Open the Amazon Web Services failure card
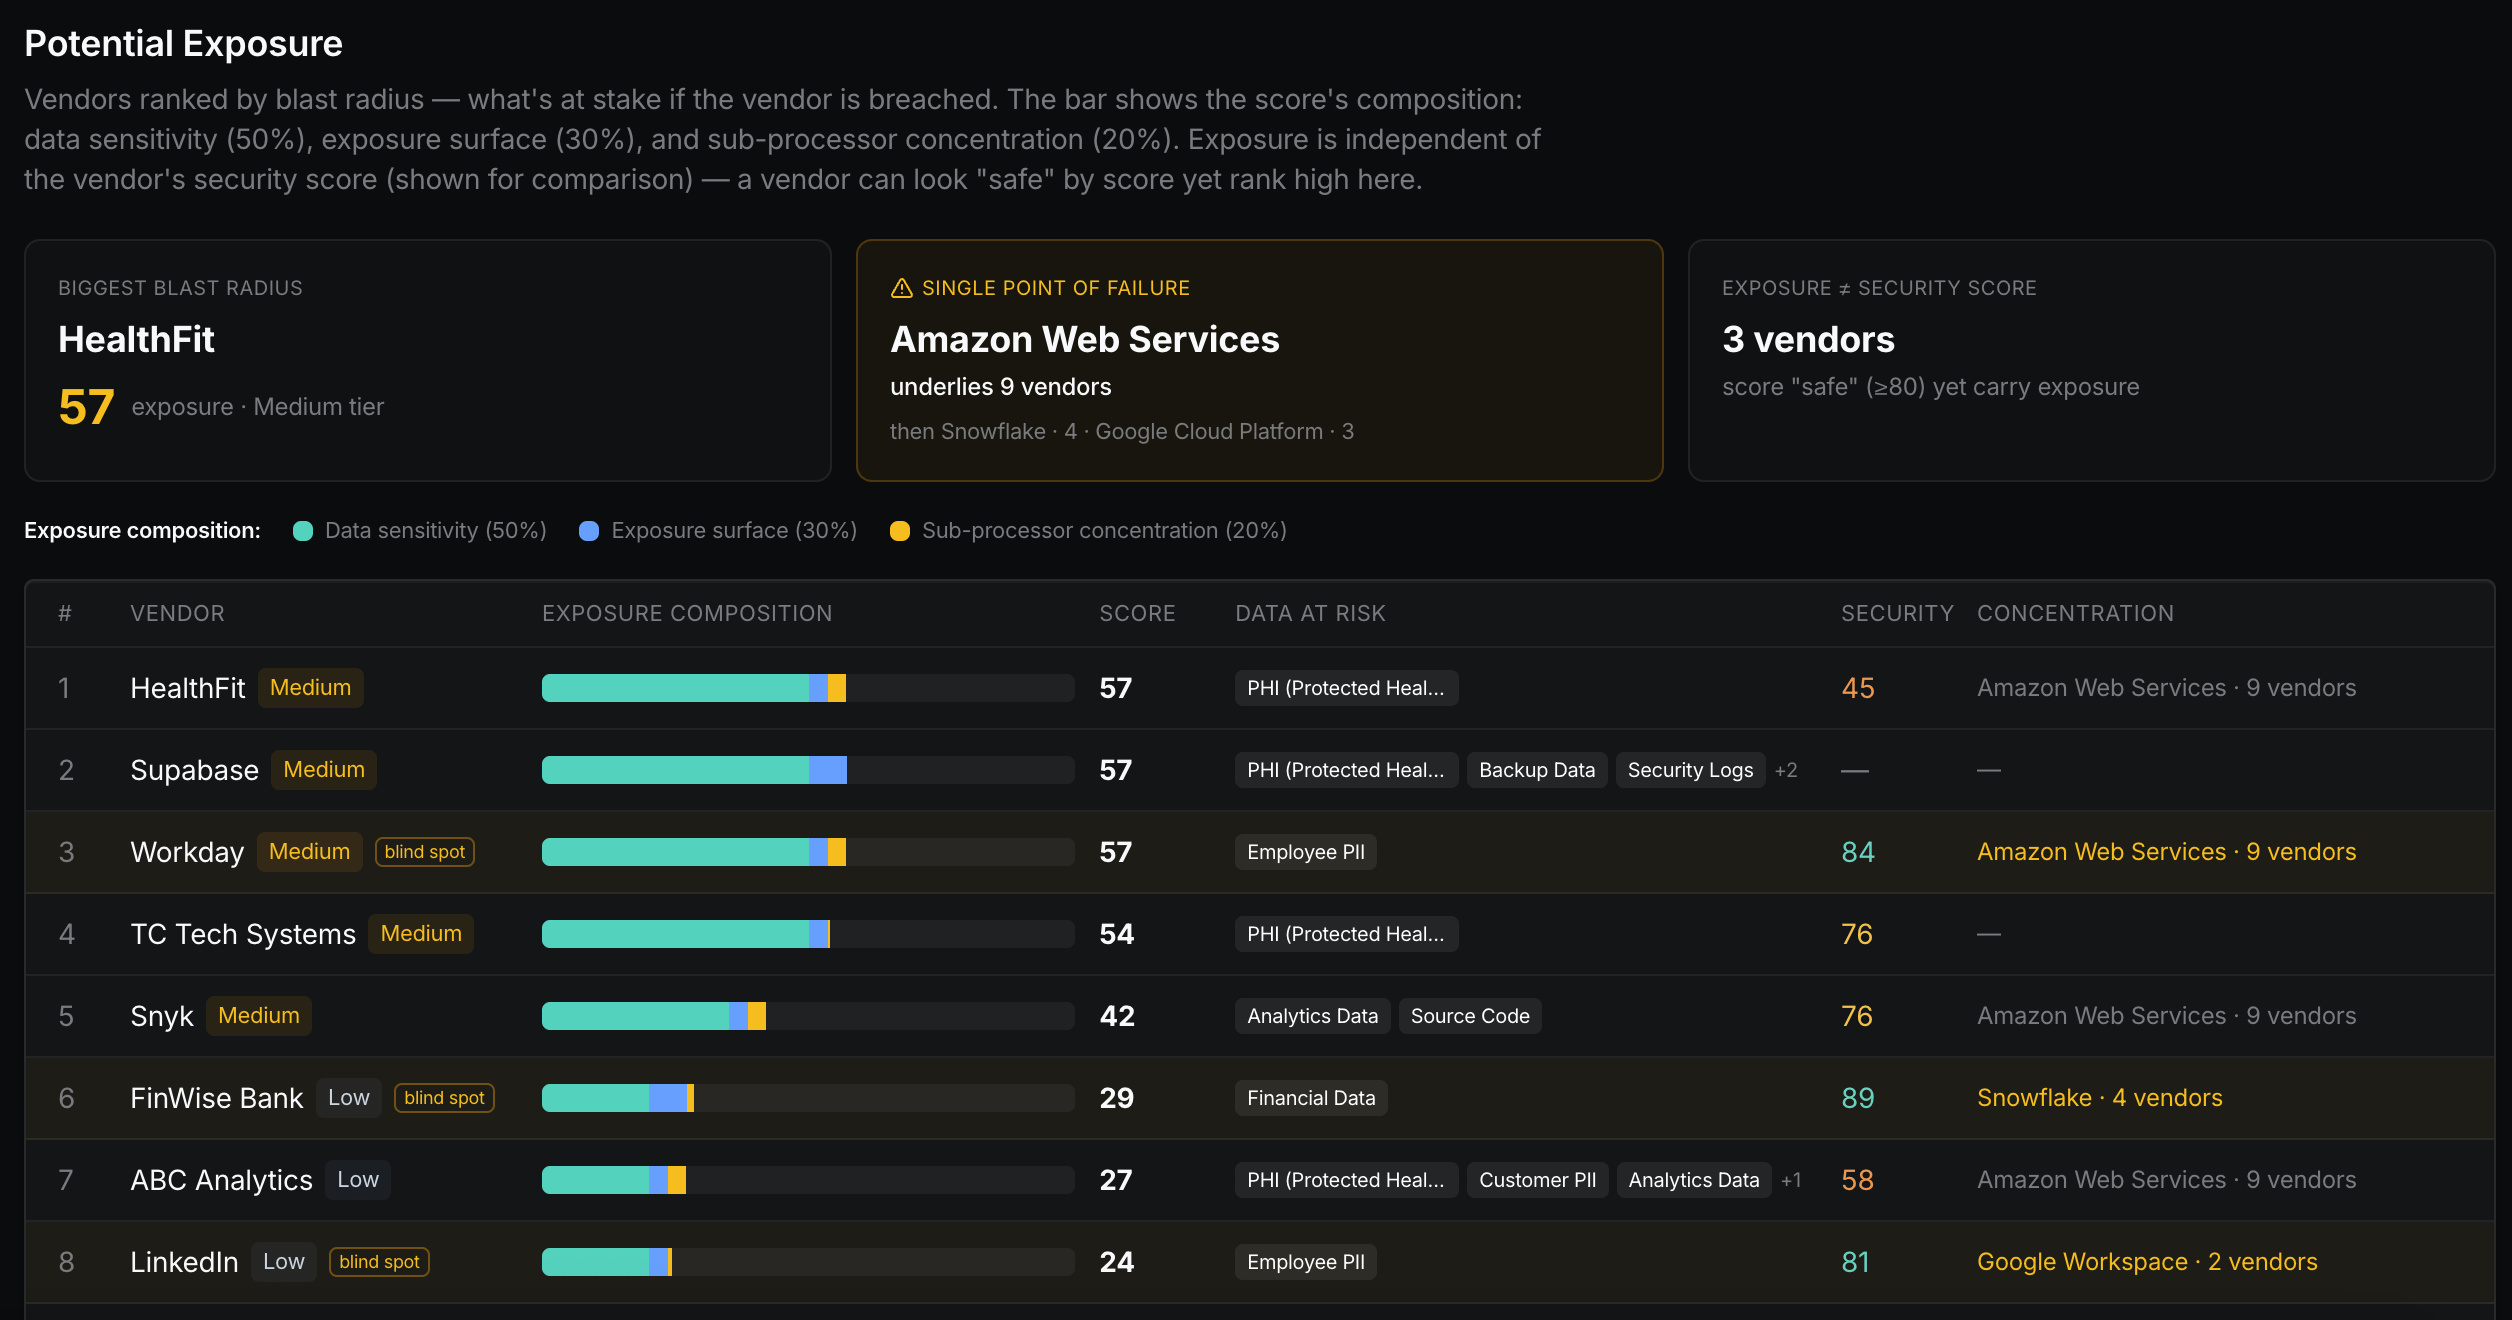This screenshot has height=1320, width=2512. (x=1260, y=360)
